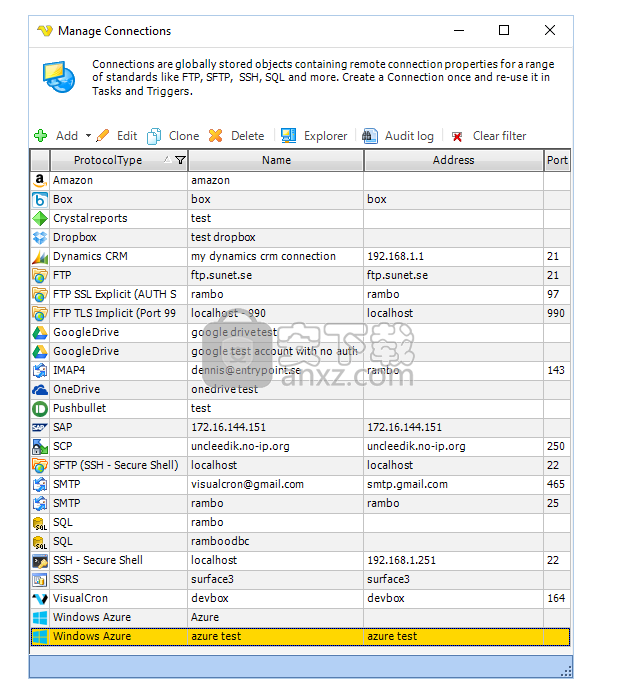
Task: Click the 'onedrive test' name cell
Action: point(276,389)
